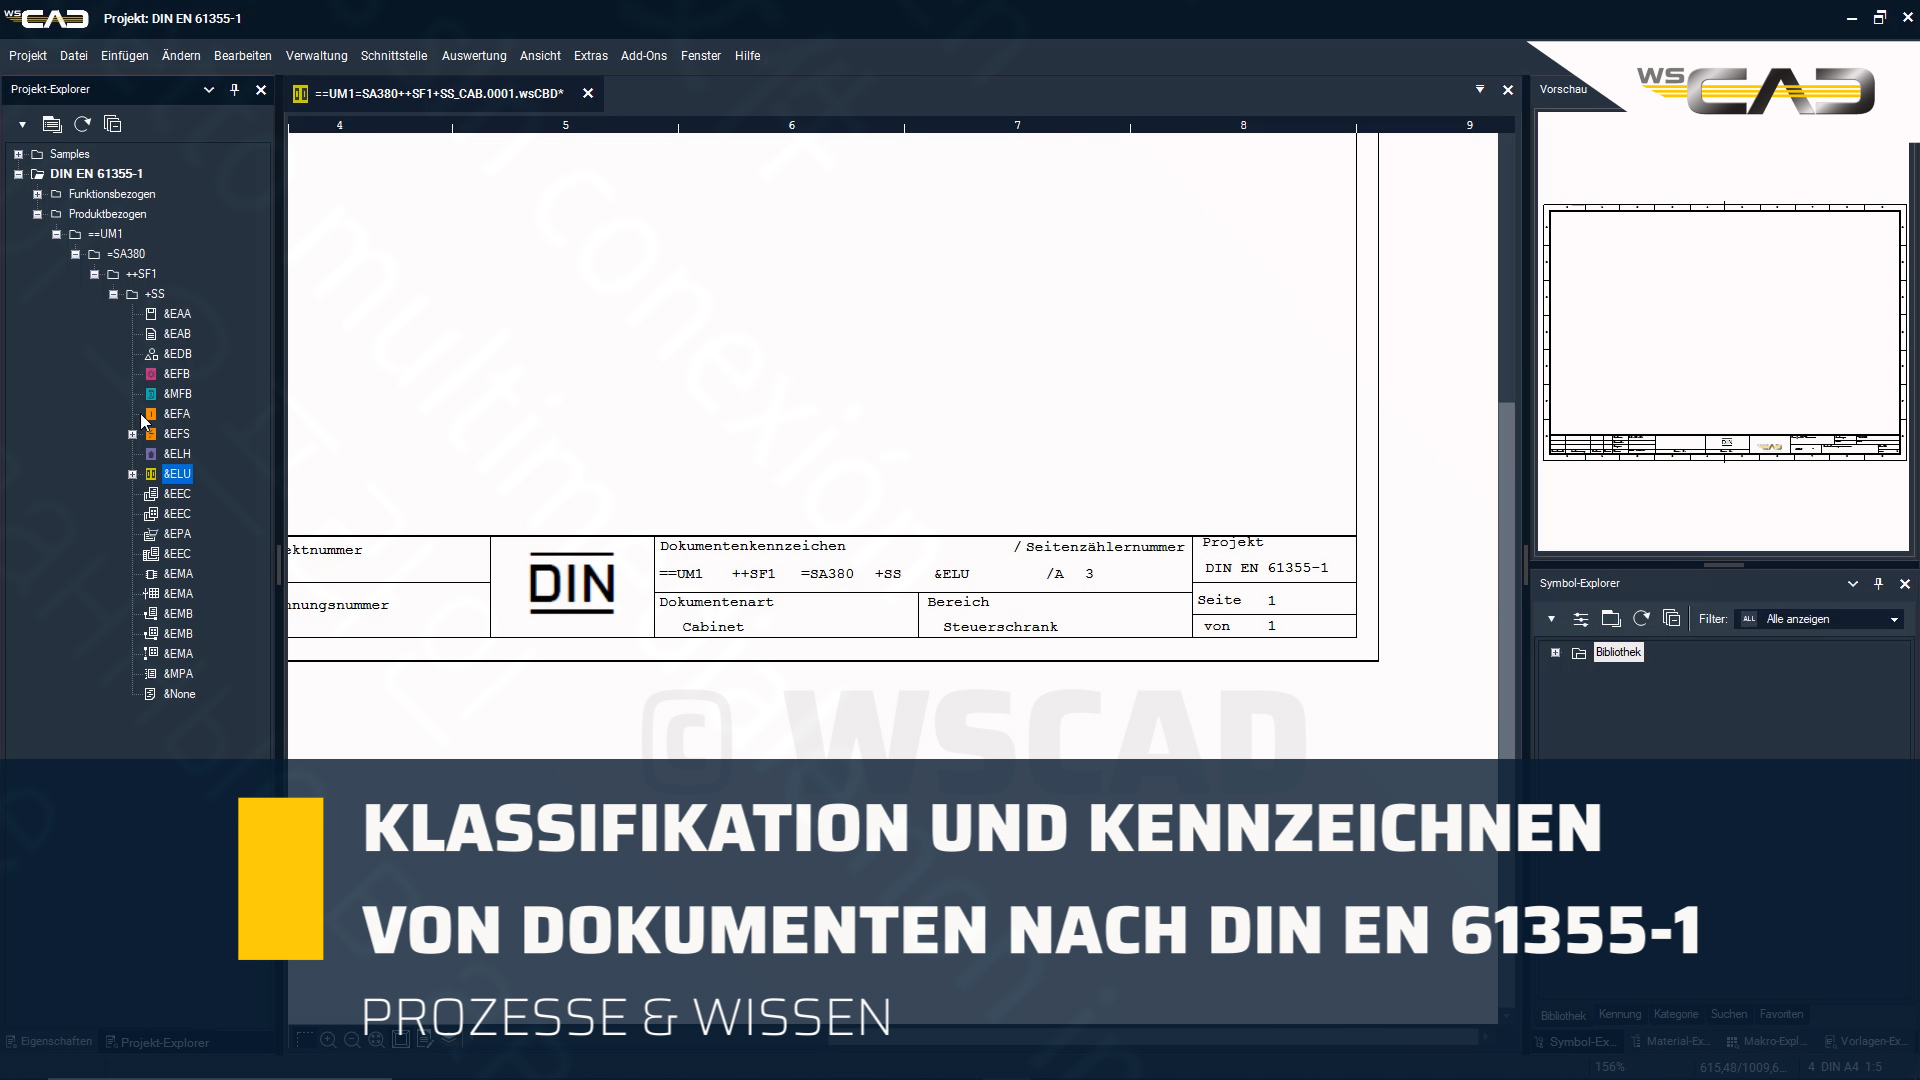Screen dimensions: 1920x1080
Task: Click the Refresh icon in Projekt-Explorer toolbar
Action: click(x=82, y=124)
